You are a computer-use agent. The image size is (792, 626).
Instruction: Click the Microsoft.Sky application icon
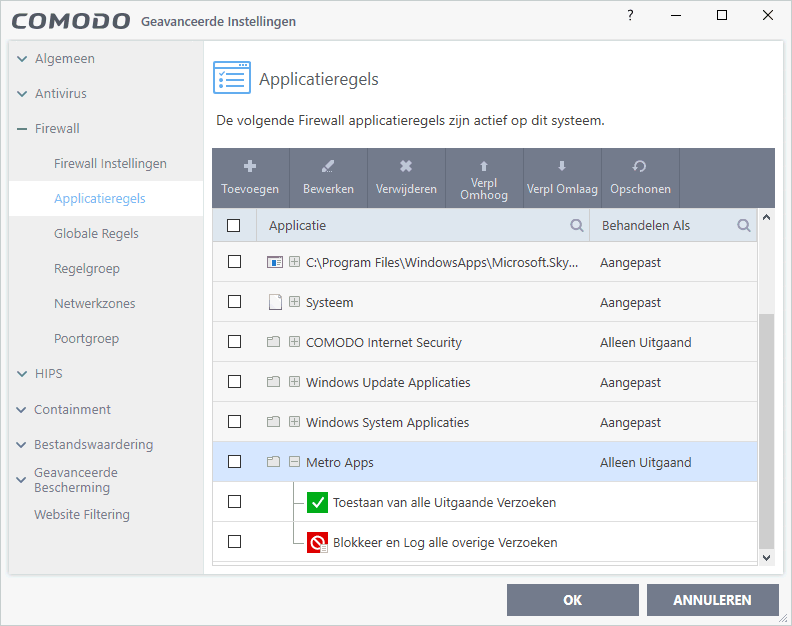coord(274,262)
